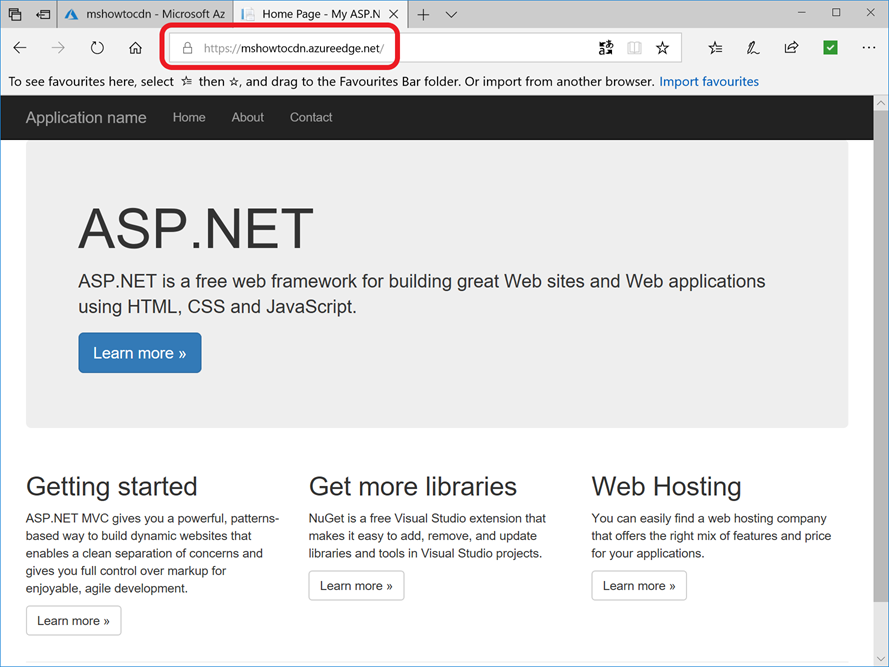This screenshot has height=667, width=889.
Task: Click Learn more under Getting started
Action: [74, 620]
